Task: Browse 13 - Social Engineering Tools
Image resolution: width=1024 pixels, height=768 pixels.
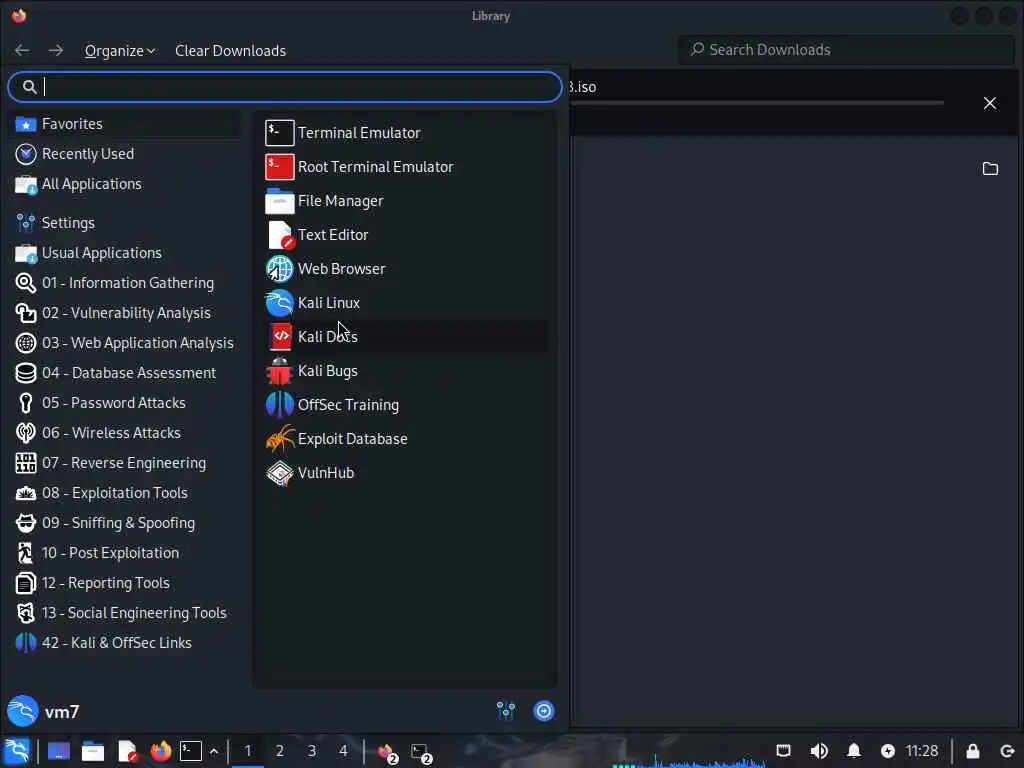Action: 124,613
